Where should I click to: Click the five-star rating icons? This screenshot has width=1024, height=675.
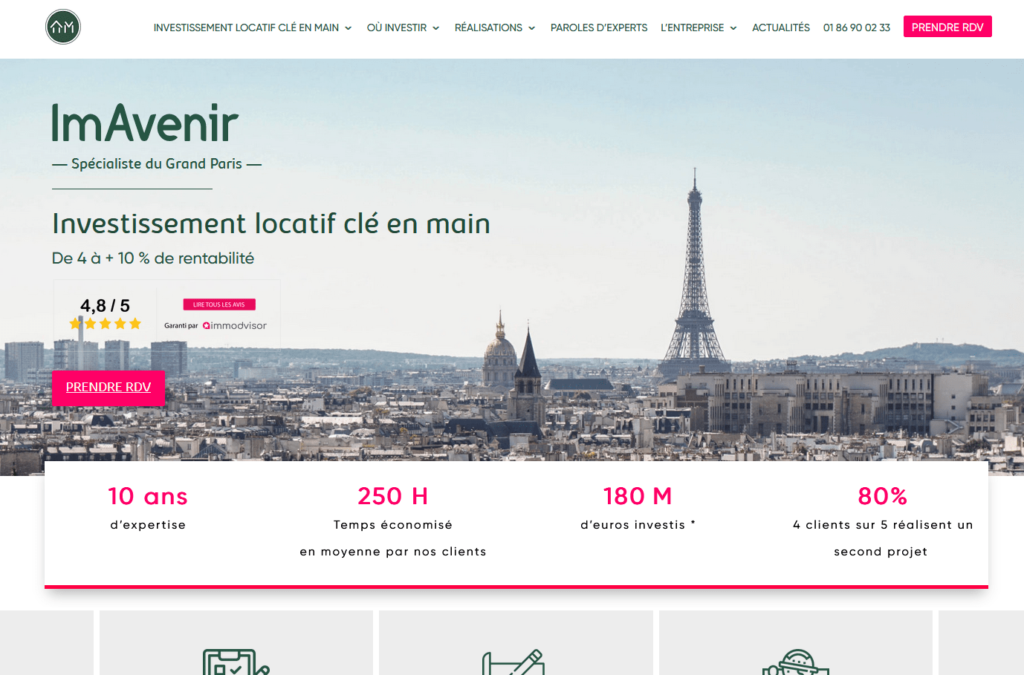tap(105, 323)
